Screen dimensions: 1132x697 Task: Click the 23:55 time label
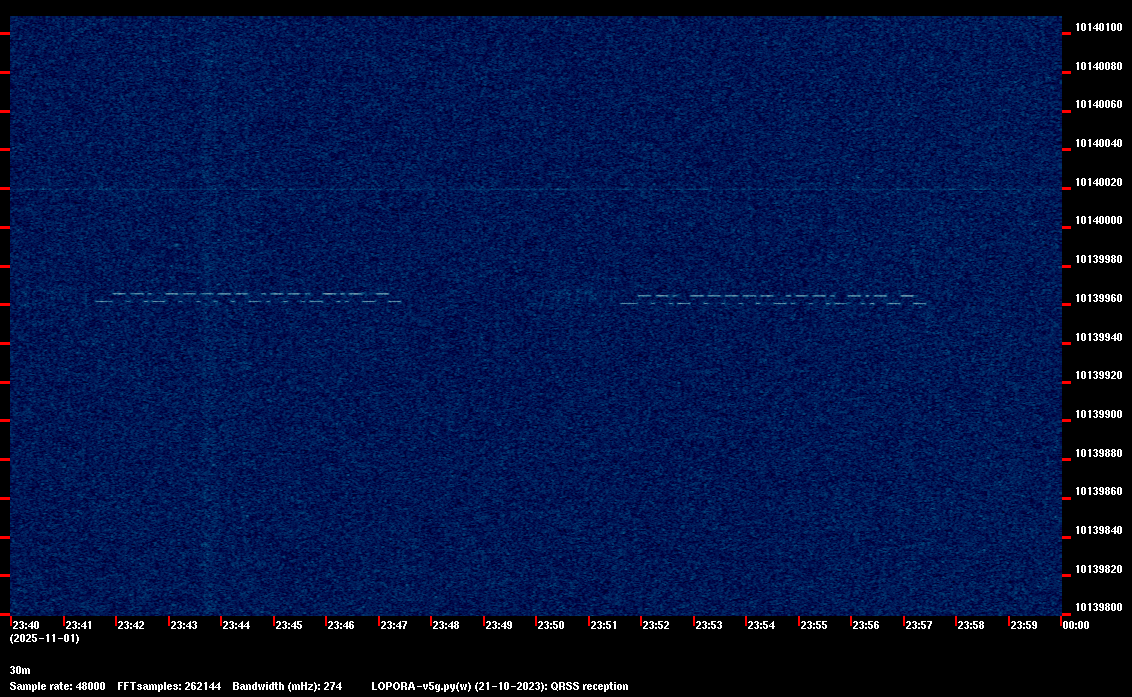pyautogui.click(x=814, y=625)
